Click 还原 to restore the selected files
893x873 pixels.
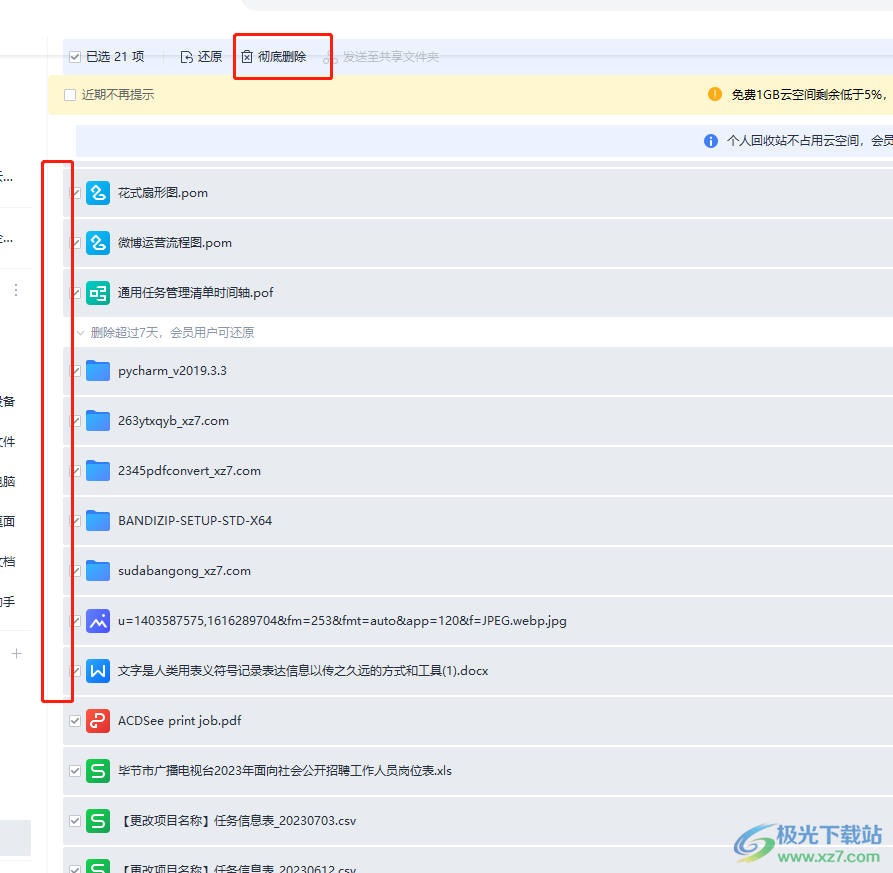201,57
